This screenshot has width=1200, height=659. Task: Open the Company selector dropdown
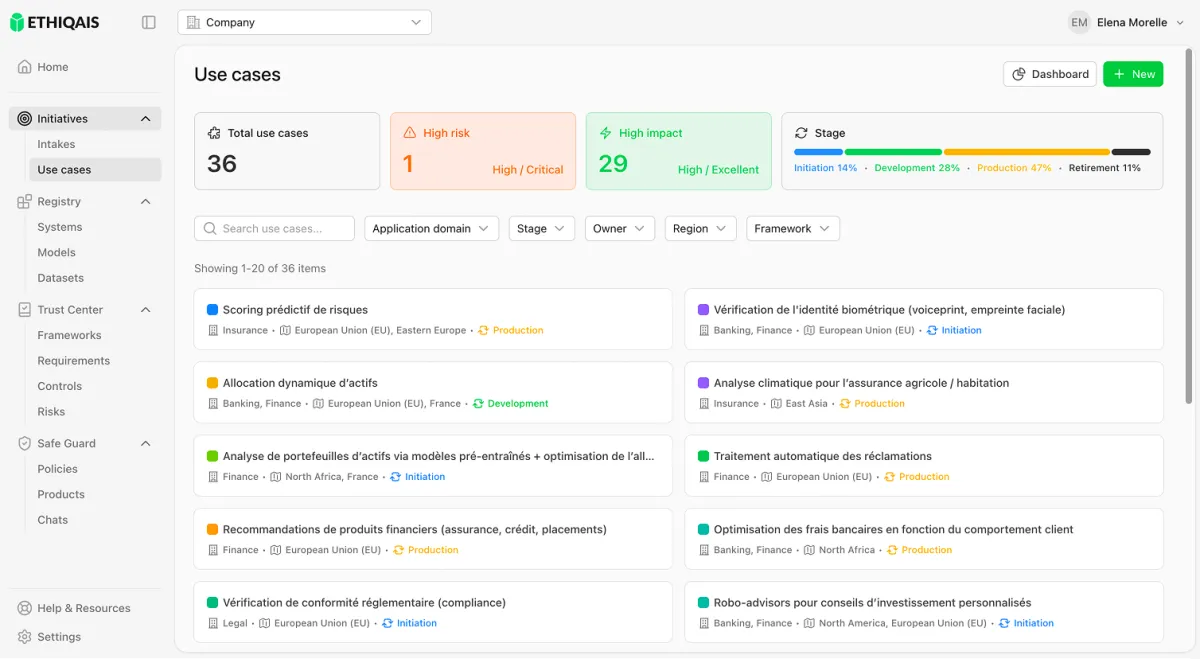[304, 22]
